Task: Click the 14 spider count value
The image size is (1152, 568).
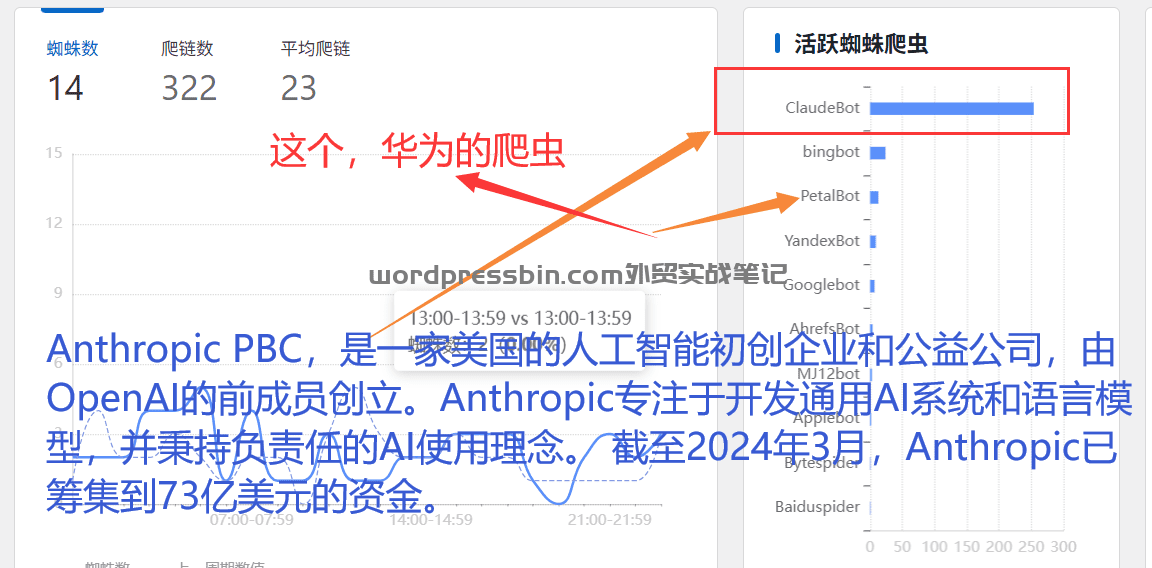Action: 65,88
